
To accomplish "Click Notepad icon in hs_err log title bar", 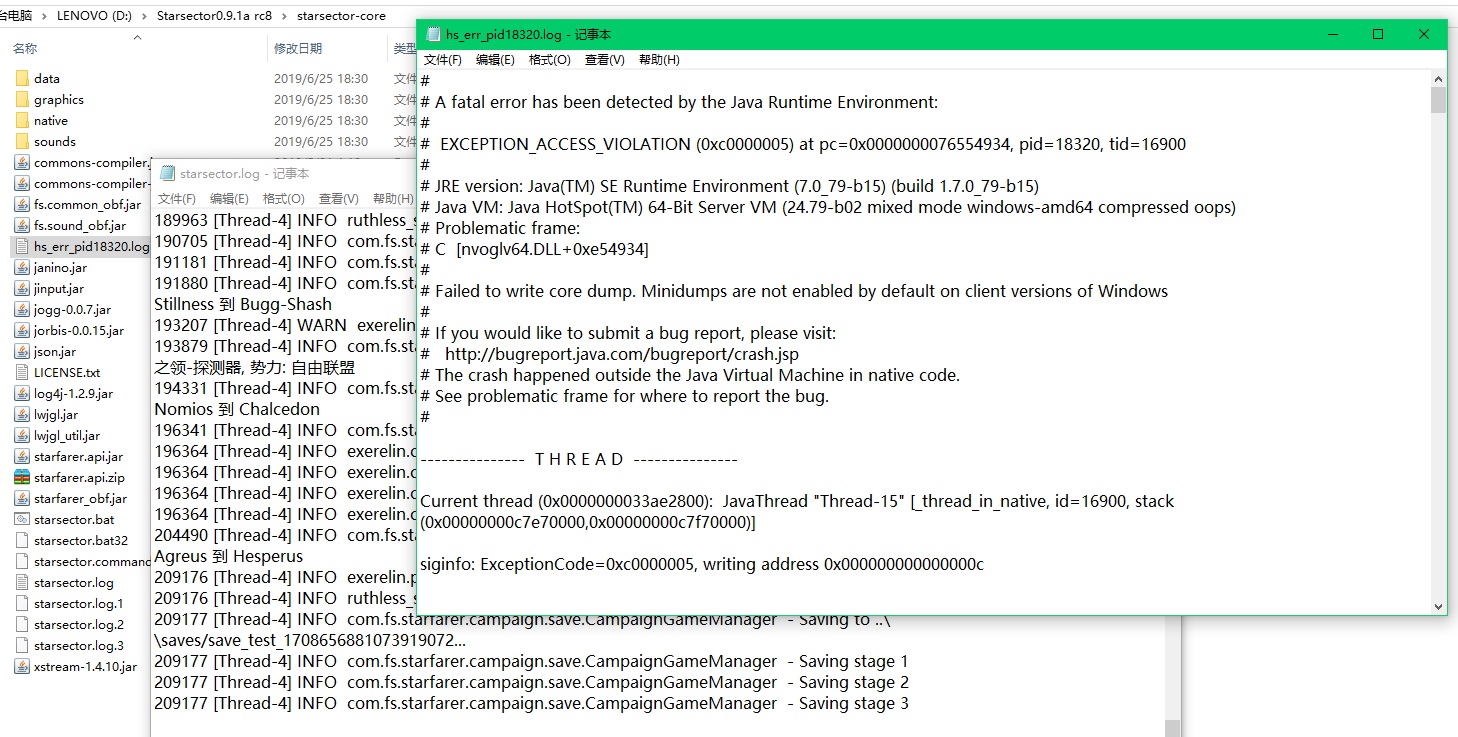I will click(433, 34).
